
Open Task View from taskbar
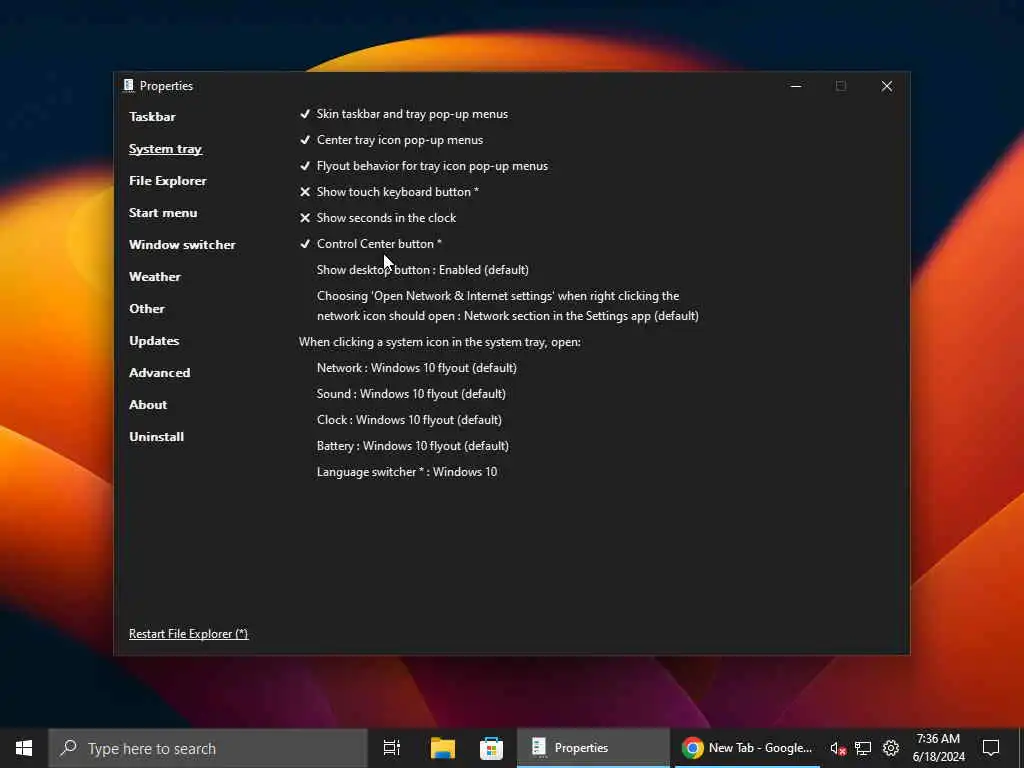coord(392,748)
